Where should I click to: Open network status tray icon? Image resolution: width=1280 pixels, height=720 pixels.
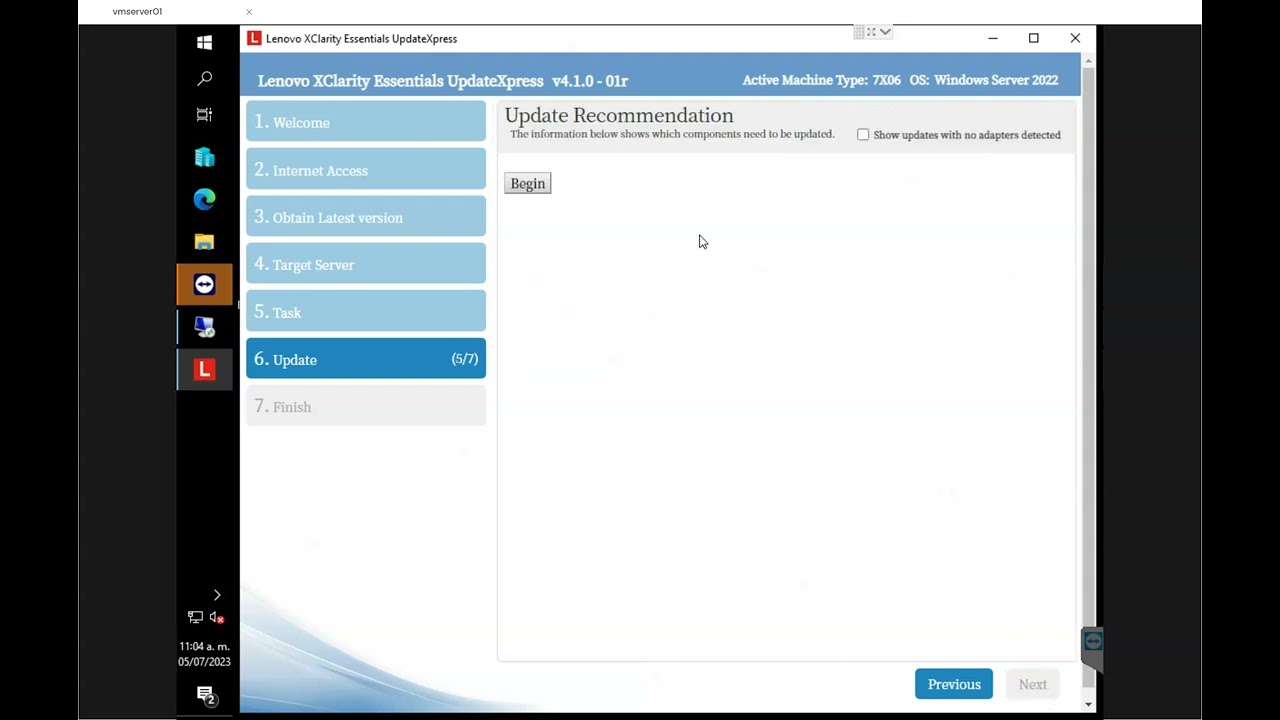click(195, 618)
